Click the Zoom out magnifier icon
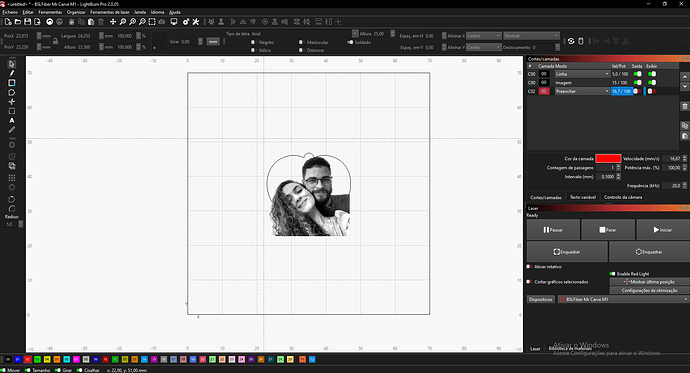This screenshot has height=373, width=690. tap(142, 22)
